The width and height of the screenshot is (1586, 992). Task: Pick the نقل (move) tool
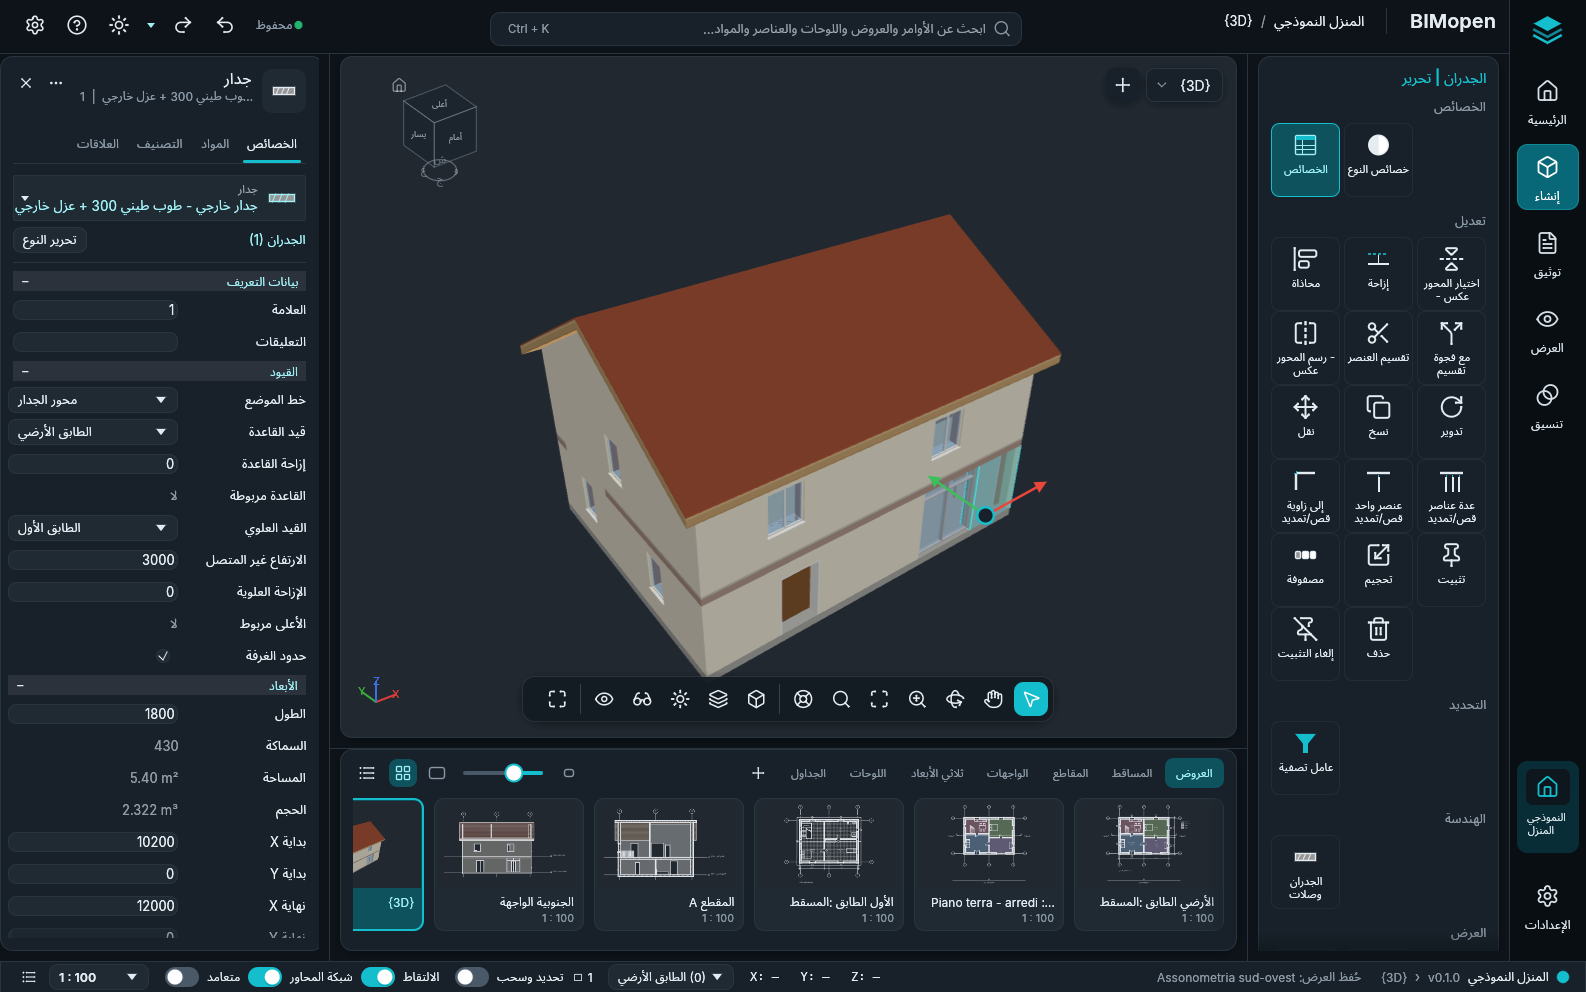1305,421
